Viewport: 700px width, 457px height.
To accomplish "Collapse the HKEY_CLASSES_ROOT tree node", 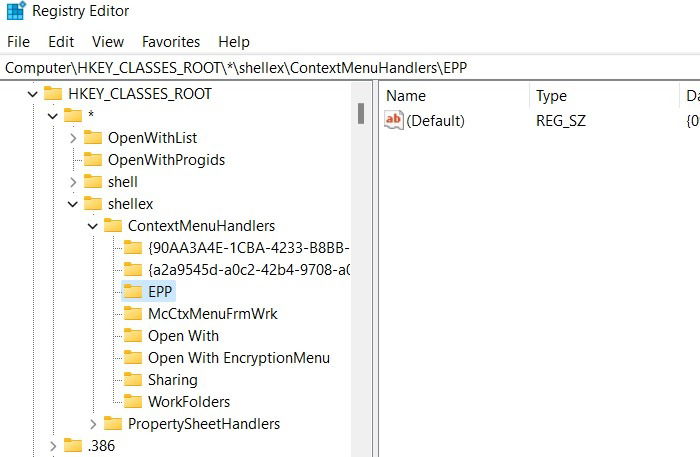I will click(33, 94).
